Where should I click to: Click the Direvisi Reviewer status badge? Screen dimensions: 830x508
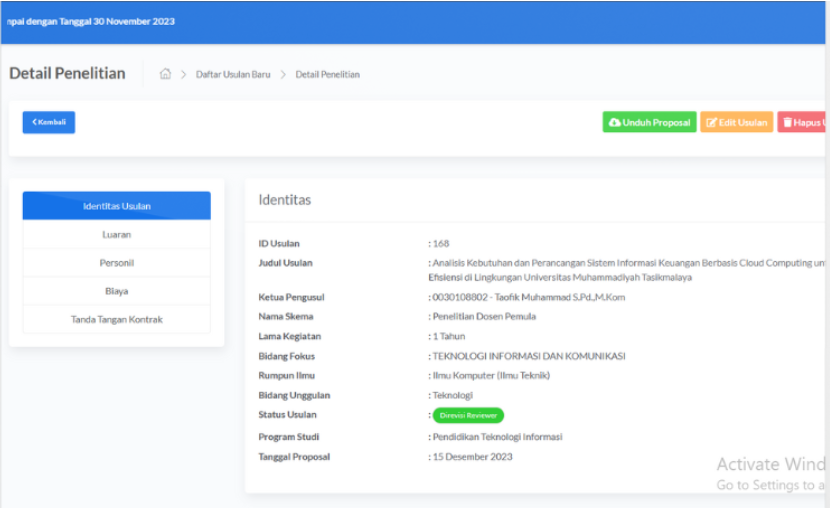(468, 415)
